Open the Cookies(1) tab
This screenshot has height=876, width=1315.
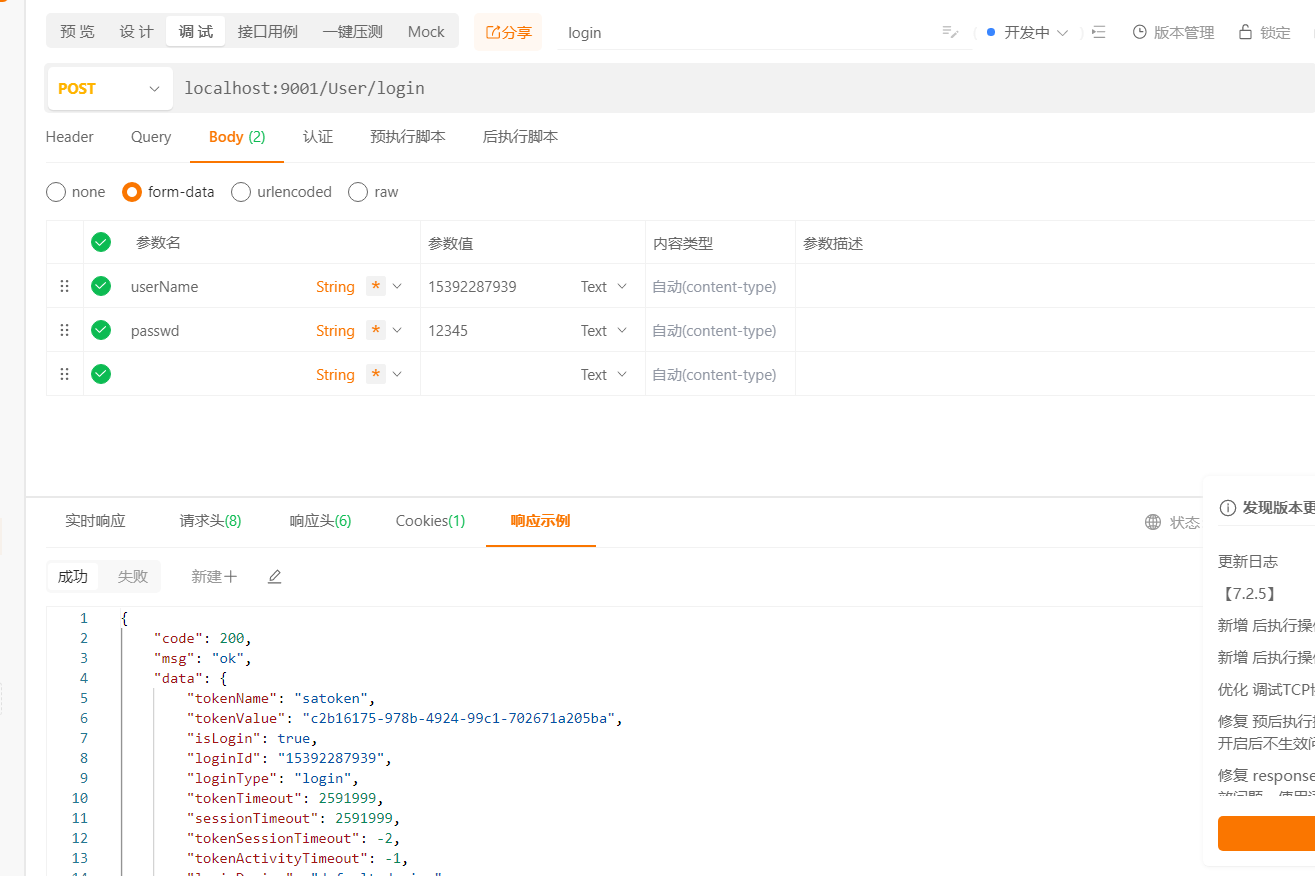[430, 521]
